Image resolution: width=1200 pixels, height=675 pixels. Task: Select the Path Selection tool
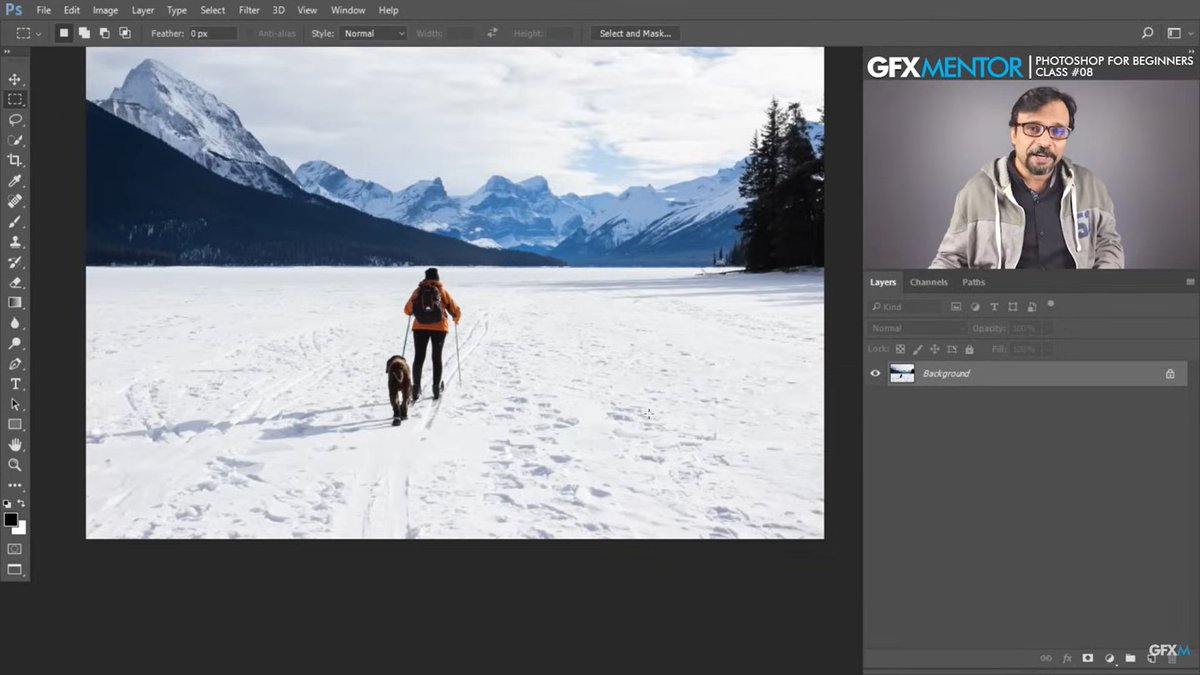tap(15, 404)
